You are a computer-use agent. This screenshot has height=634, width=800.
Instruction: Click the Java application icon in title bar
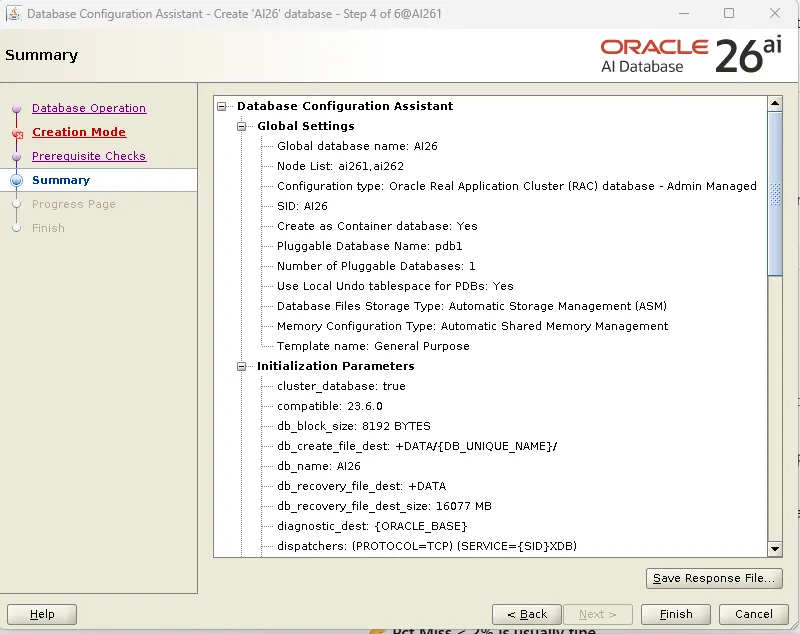(14, 14)
